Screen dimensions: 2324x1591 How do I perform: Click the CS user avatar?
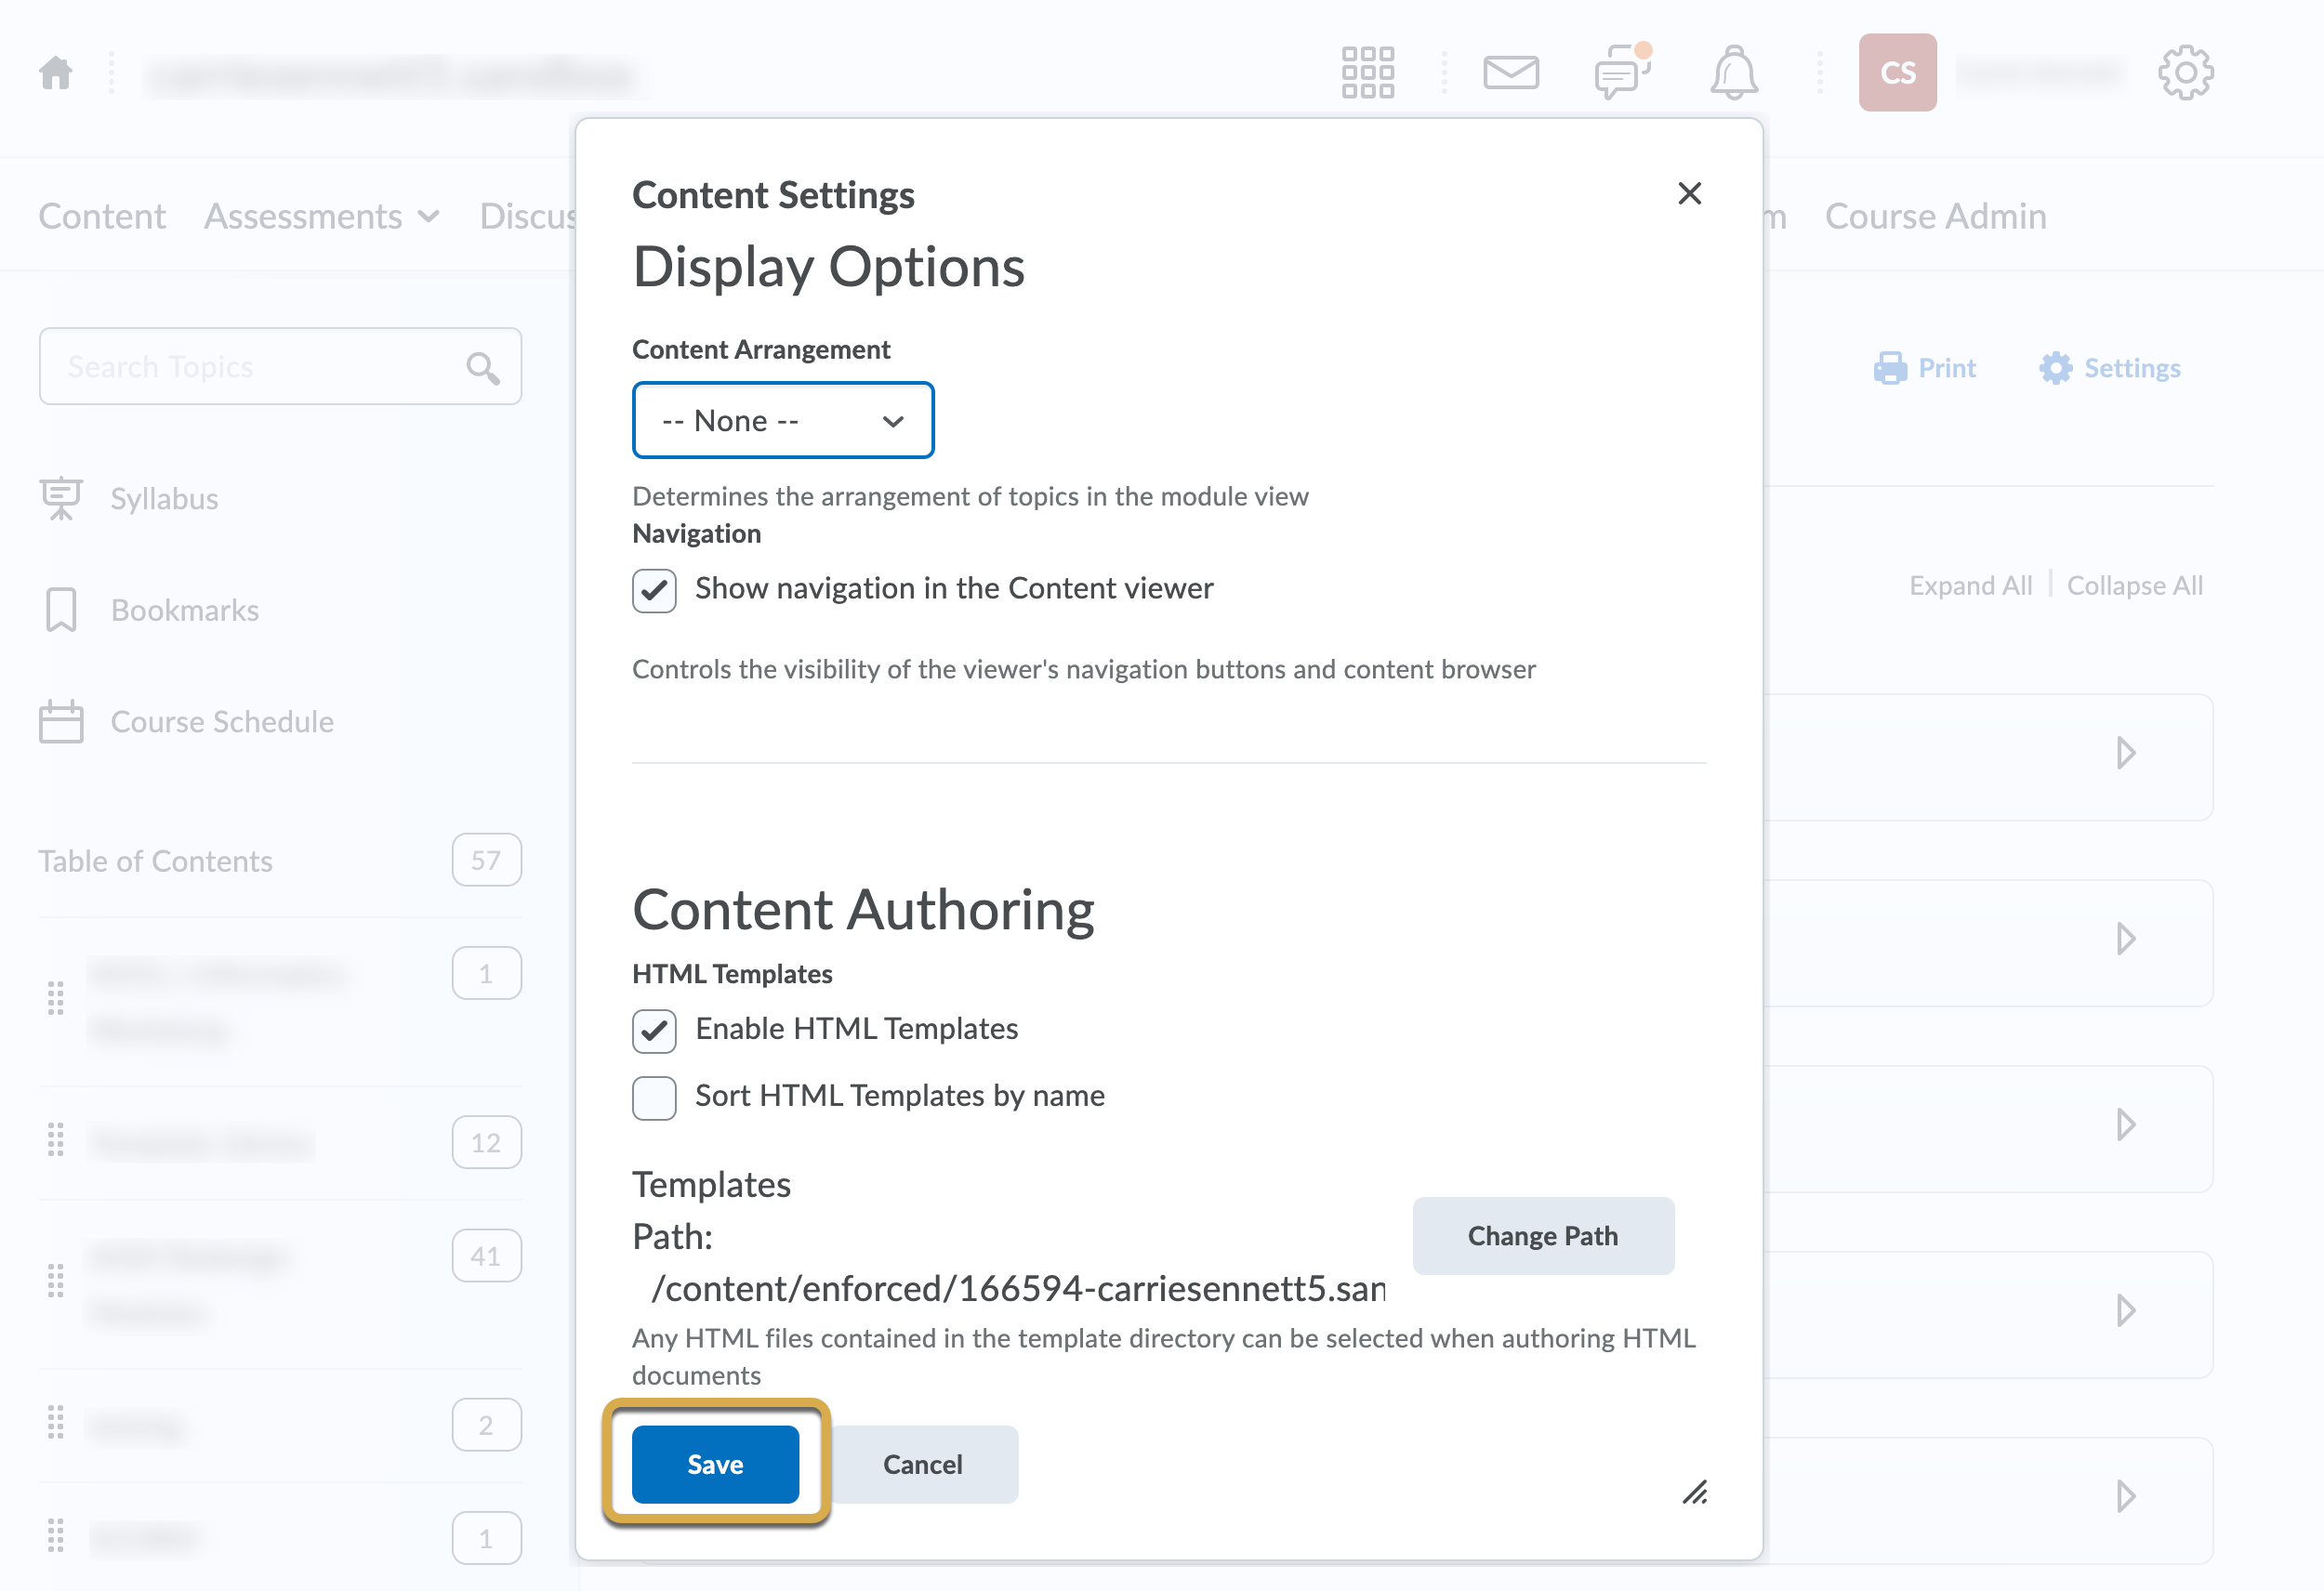click(1897, 72)
